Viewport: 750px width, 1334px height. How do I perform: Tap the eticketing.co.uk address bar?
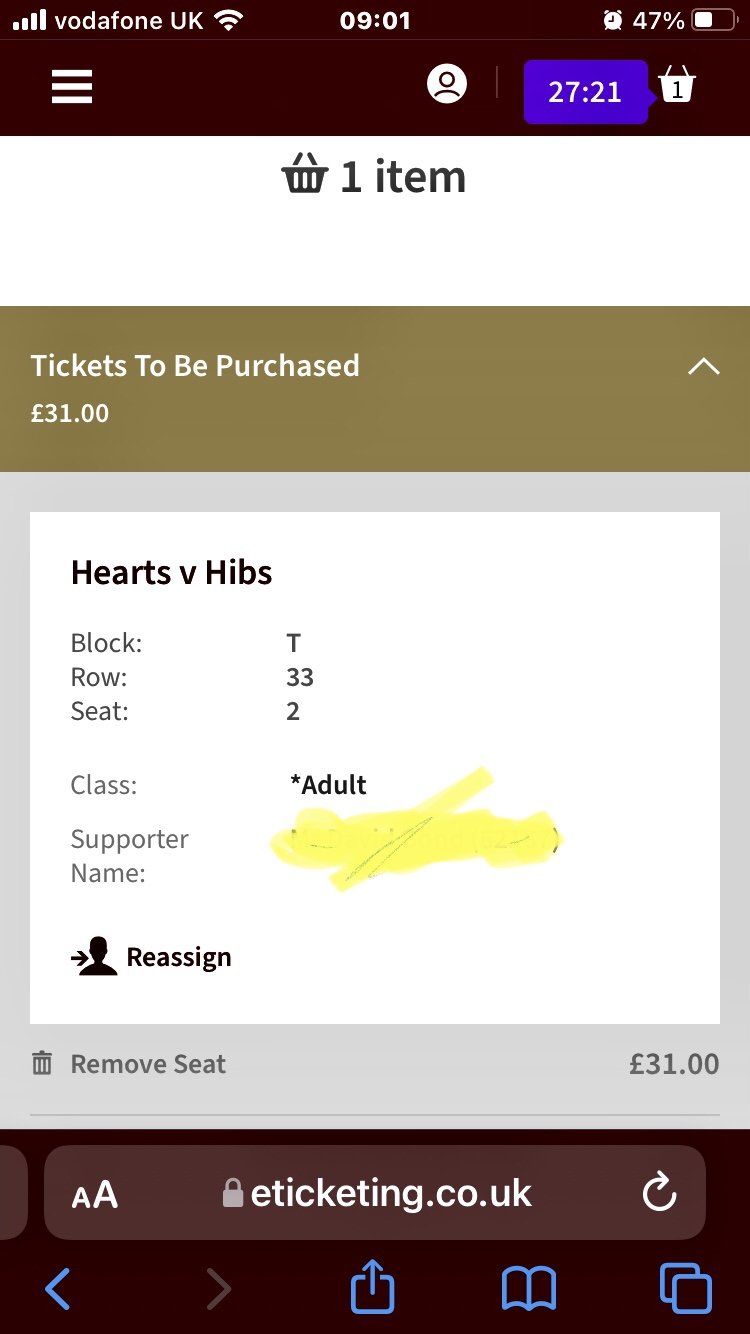(390, 1192)
